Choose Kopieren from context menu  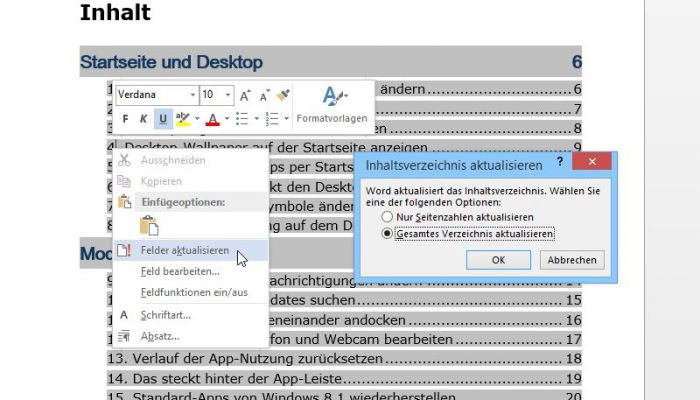coord(191,181)
